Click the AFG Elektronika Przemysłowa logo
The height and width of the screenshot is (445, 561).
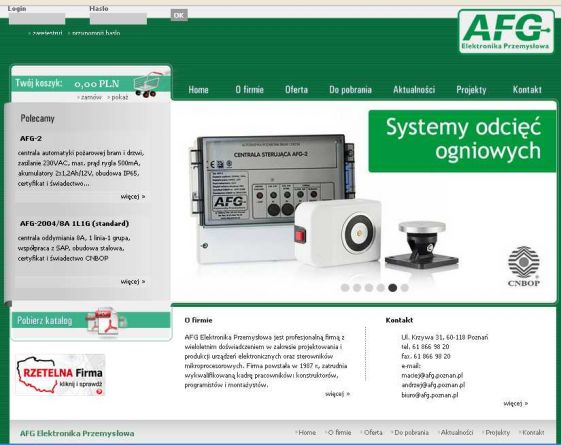point(506,31)
